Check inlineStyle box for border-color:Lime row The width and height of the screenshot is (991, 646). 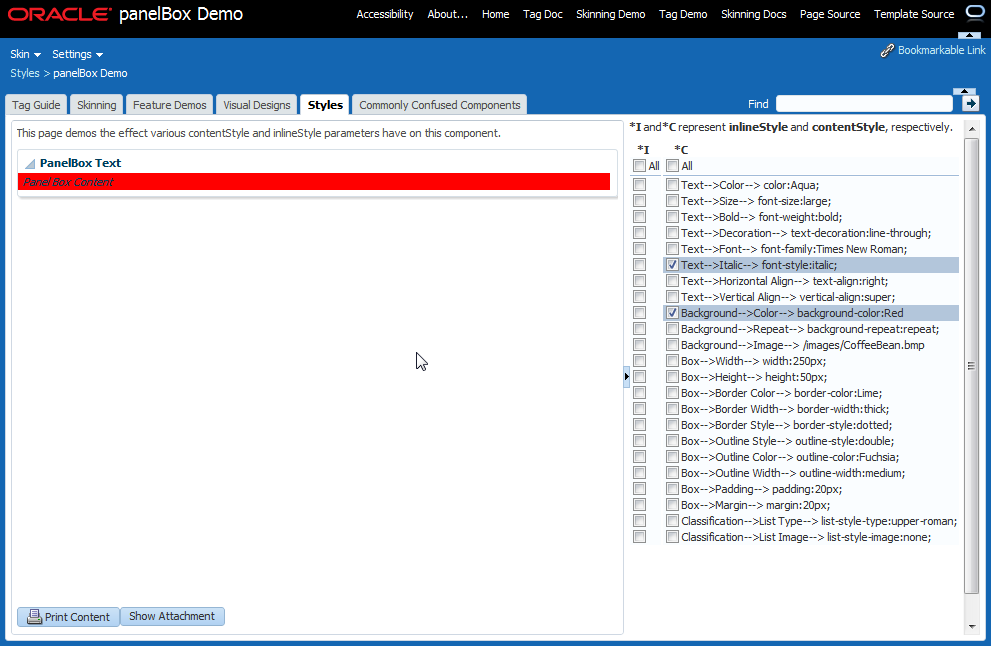640,393
